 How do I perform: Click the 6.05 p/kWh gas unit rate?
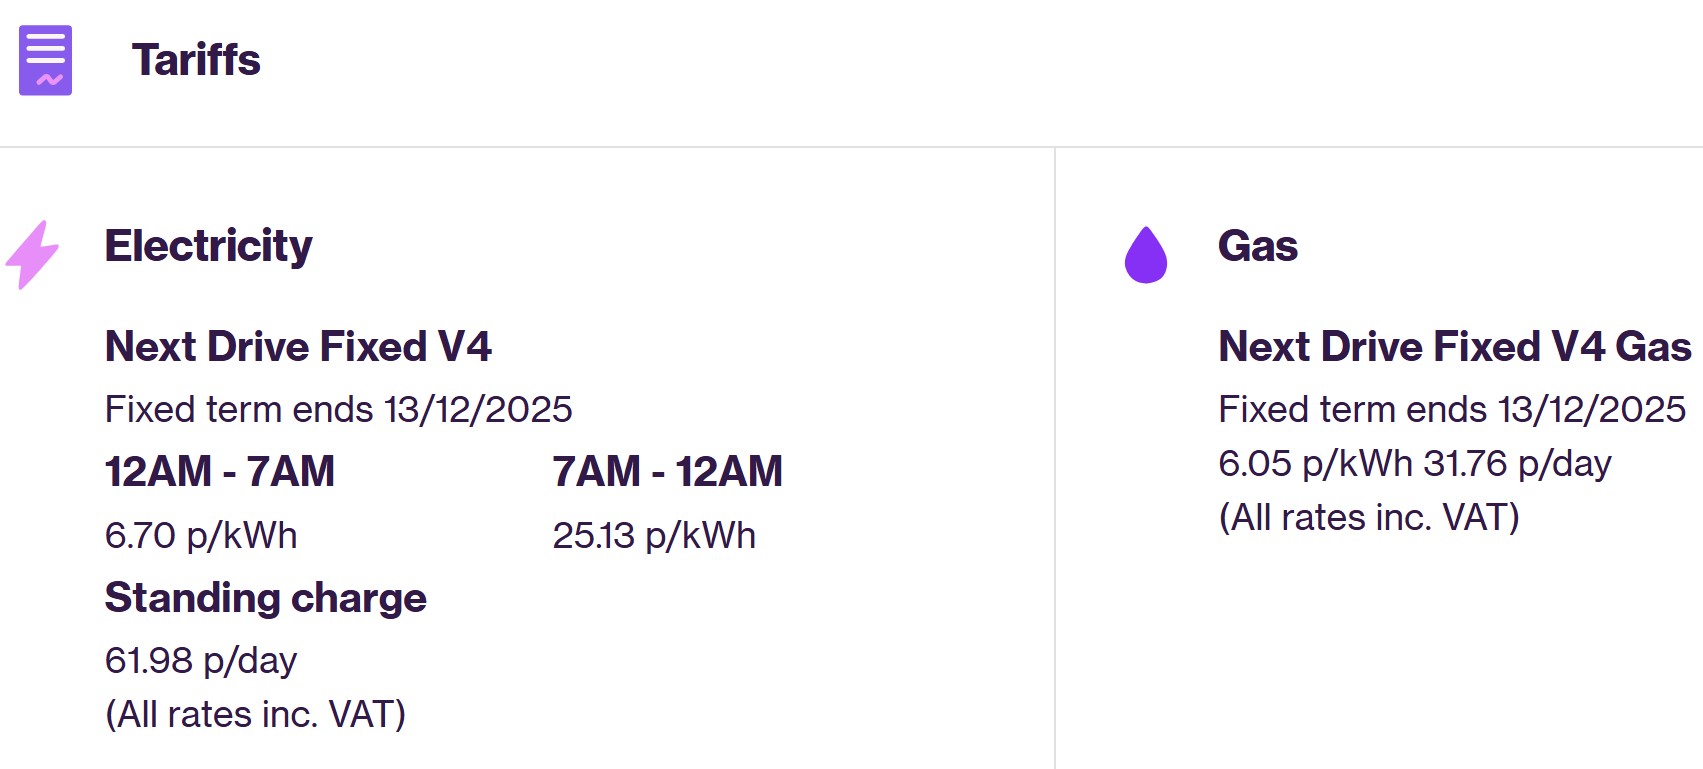click(x=1315, y=464)
